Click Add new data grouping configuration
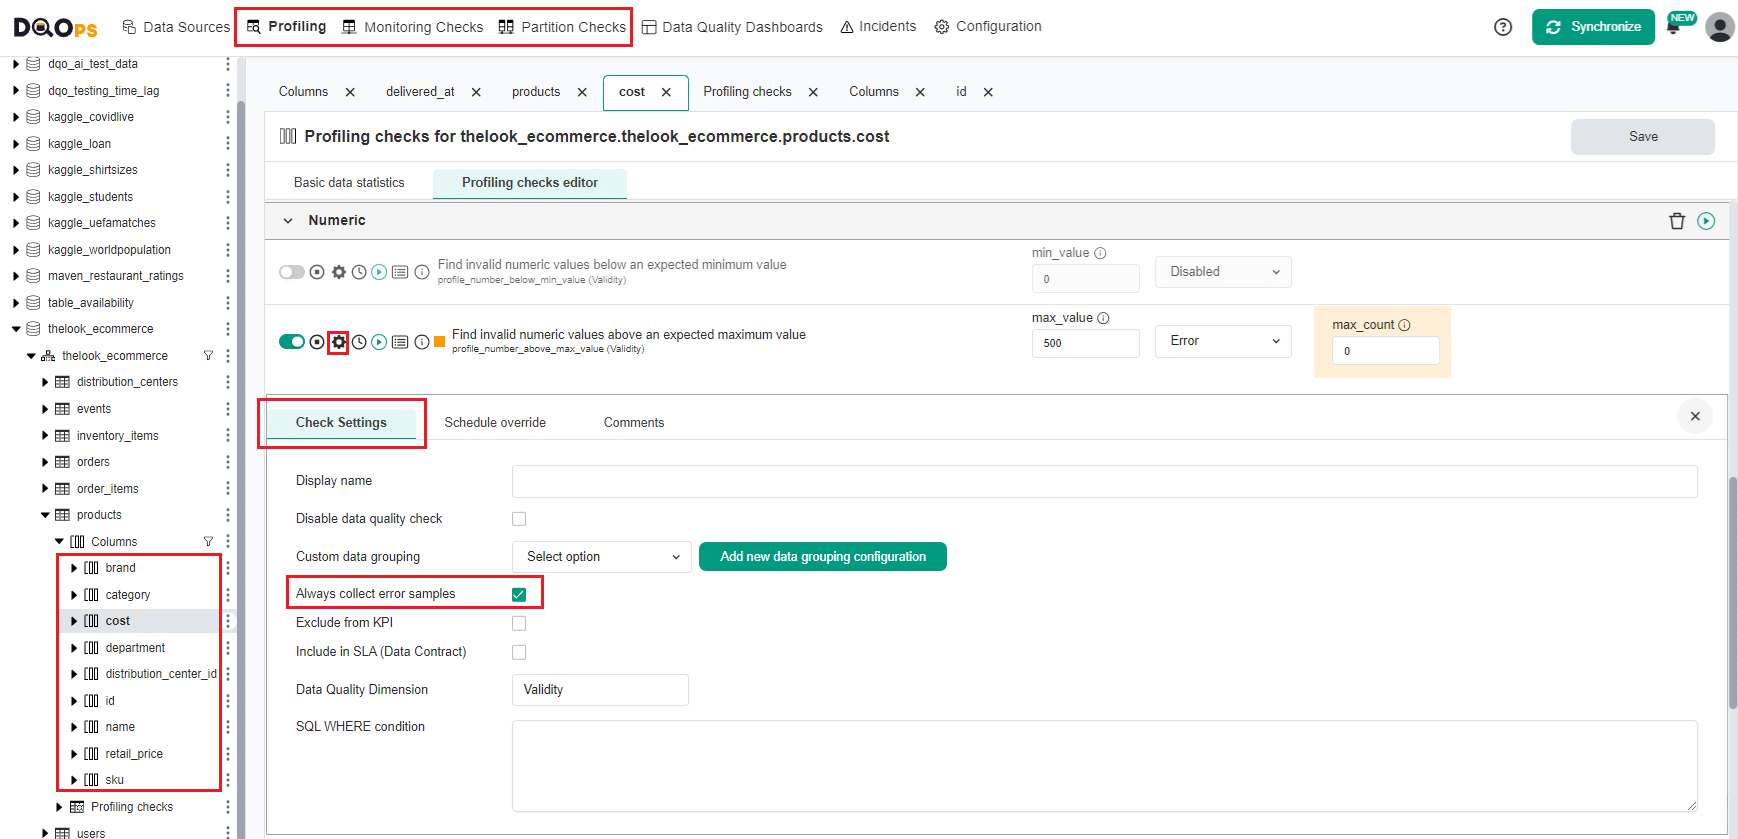Image resolution: width=1738 pixels, height=839 pixels. [823, 557]
